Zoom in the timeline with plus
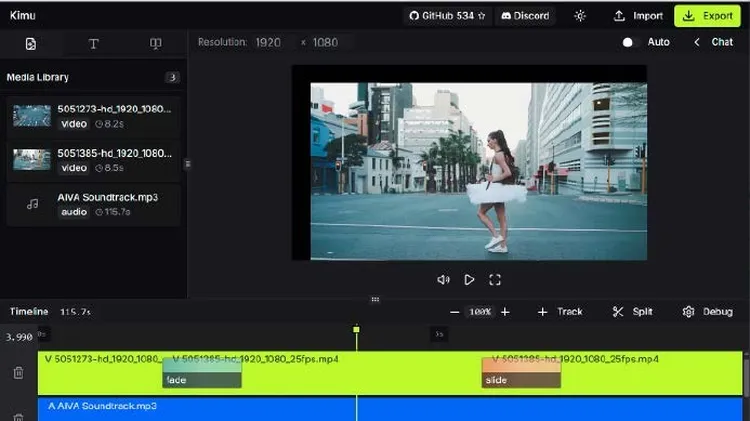Image resolution: width=750 pixels, height=421 pixels. coord(505,312)
